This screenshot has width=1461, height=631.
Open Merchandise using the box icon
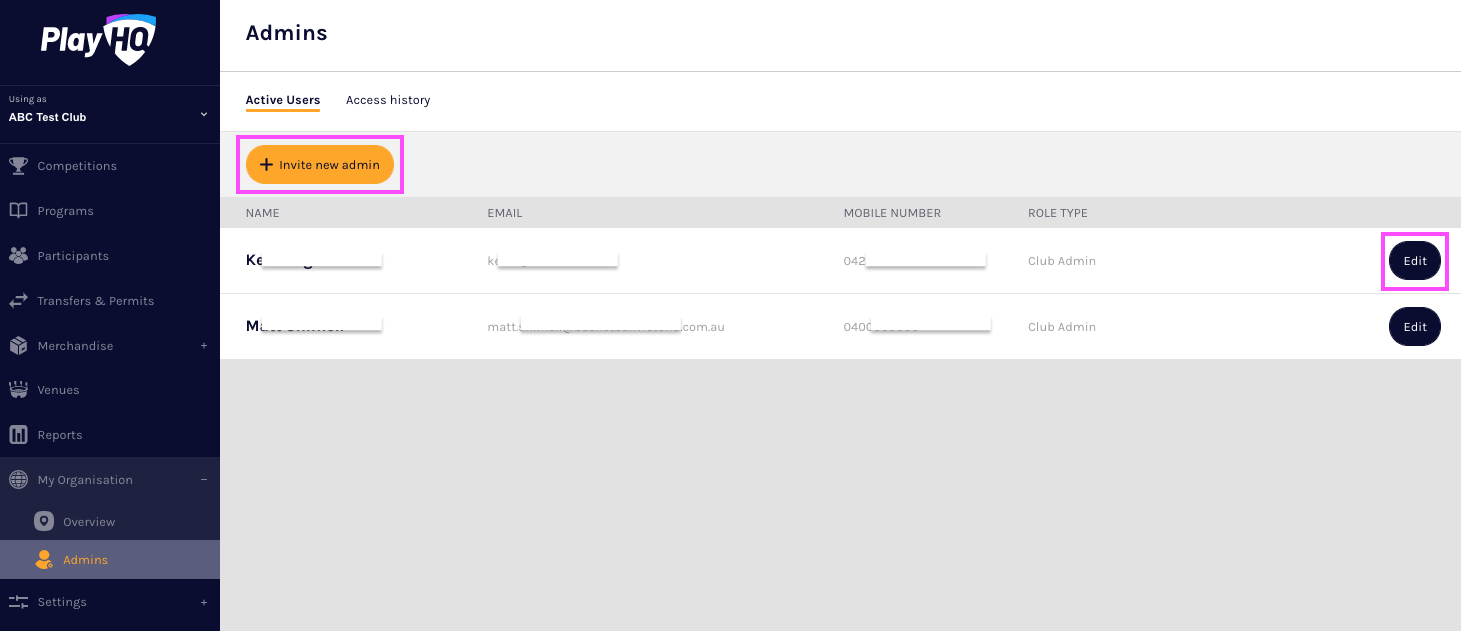click(x=19, y=345)
